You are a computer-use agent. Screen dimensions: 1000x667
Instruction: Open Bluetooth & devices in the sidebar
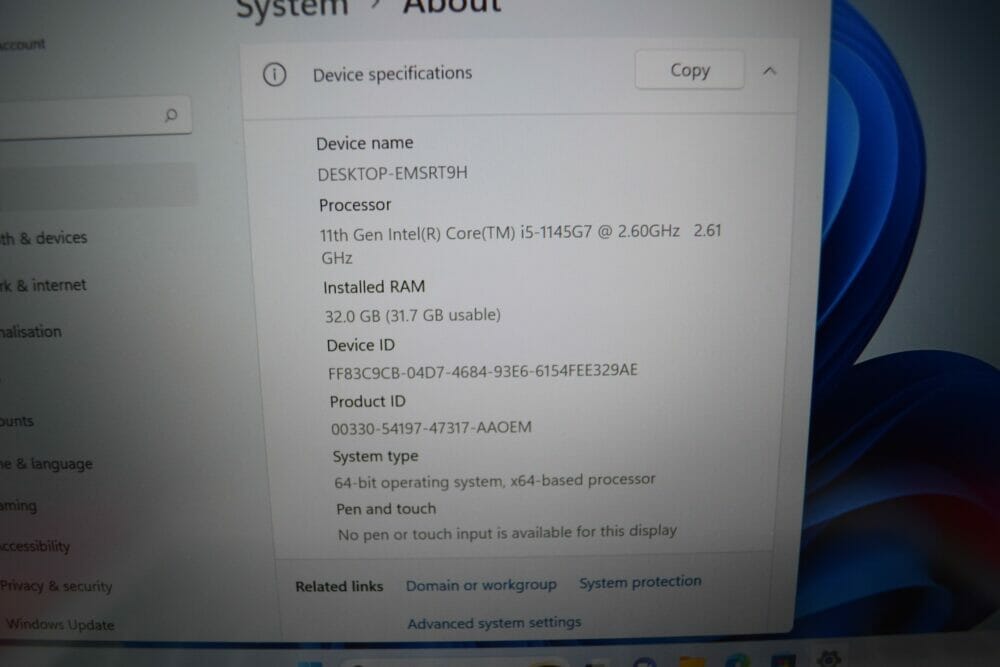(x=43, y=238)
